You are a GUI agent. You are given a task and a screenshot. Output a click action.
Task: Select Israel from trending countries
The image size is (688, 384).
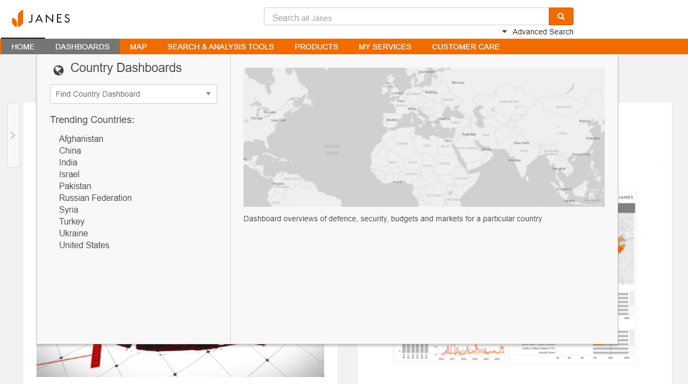69,174
